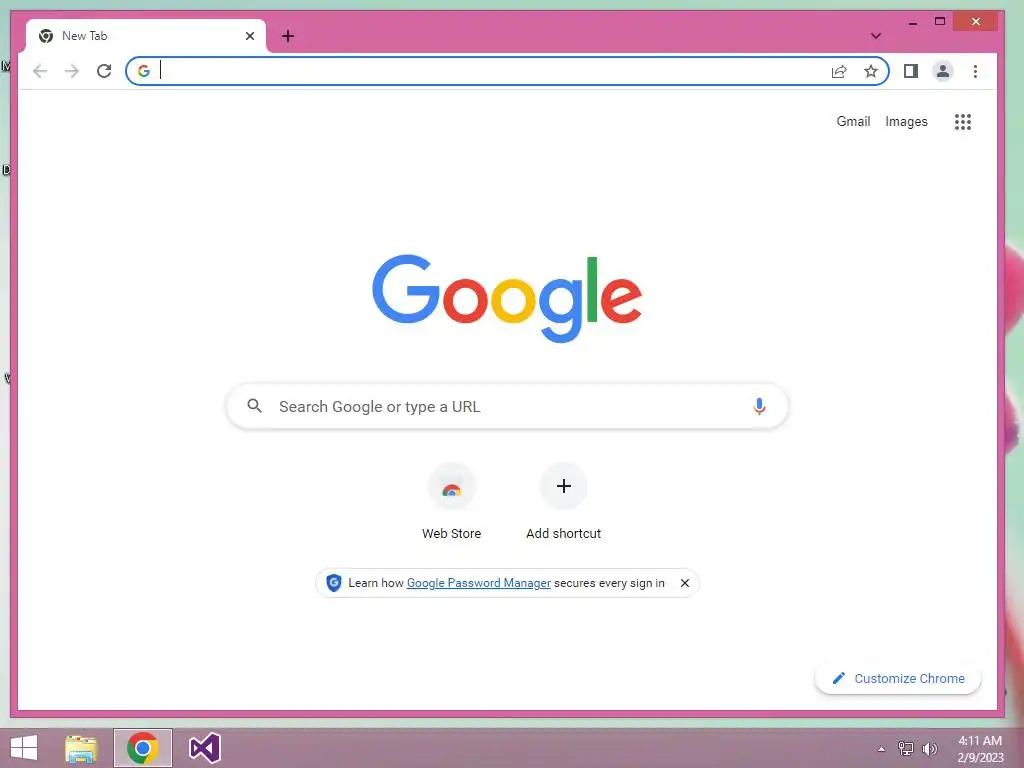Share this page icon in address bar
1024x768 pixels.
[839, 71]
